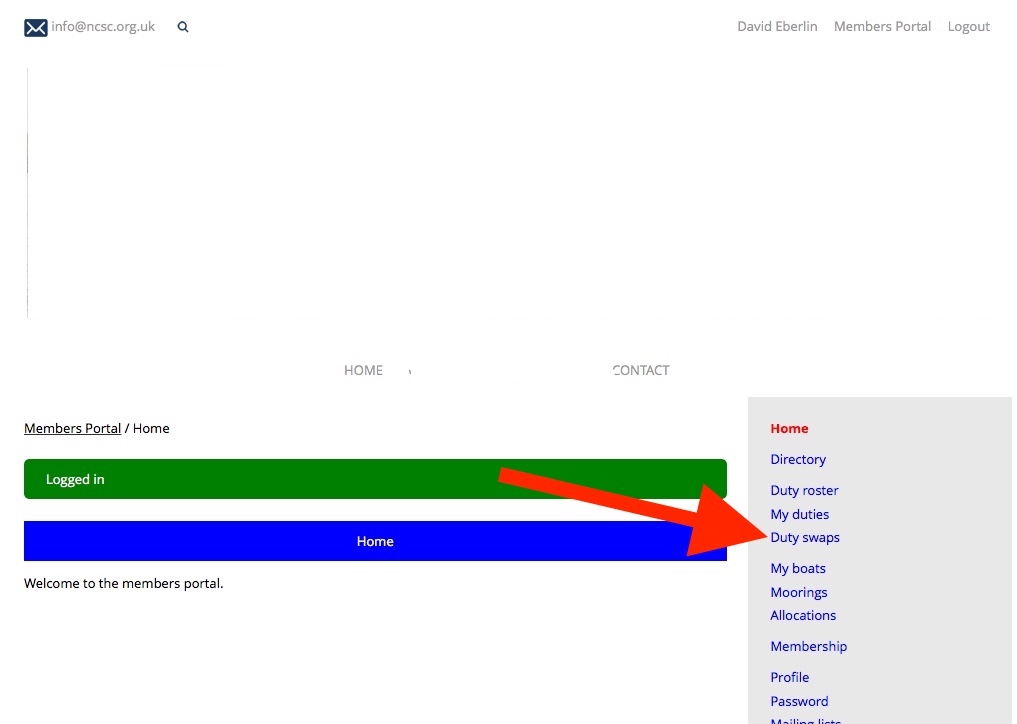The width and height of the screenshot is (1017, 724).
Task: Select HOME in the main navigation
Action: 363,370
